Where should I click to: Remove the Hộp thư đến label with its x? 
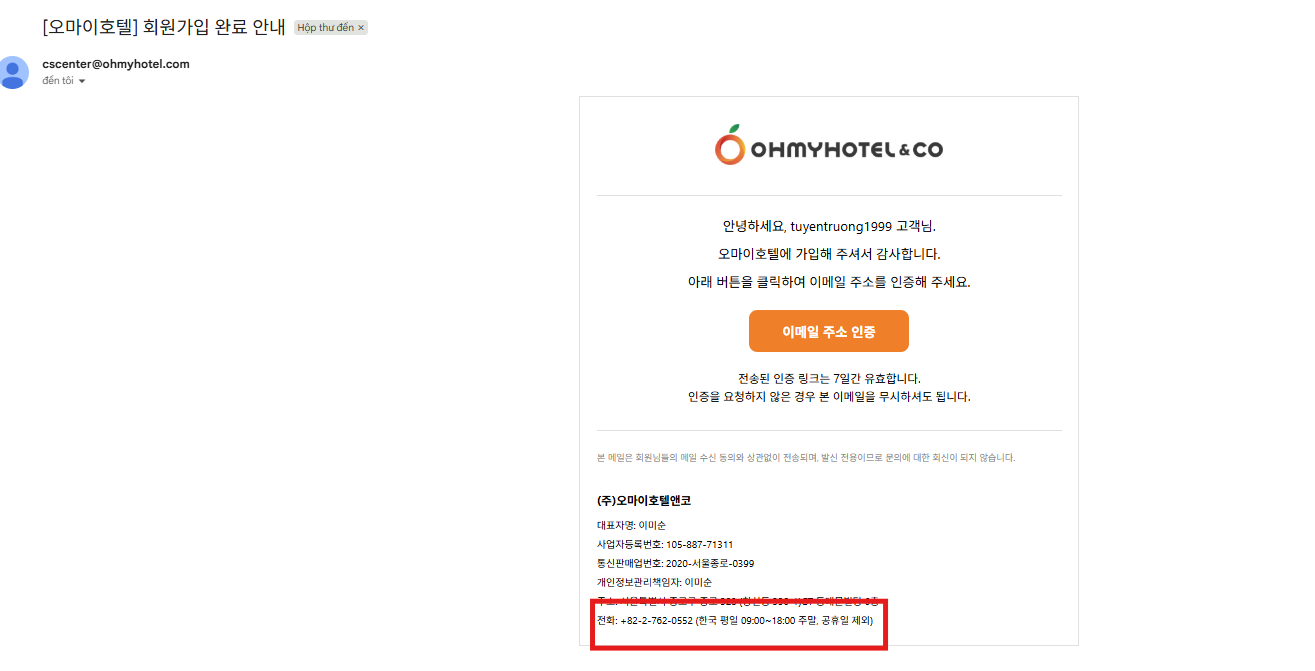(361, 28)
